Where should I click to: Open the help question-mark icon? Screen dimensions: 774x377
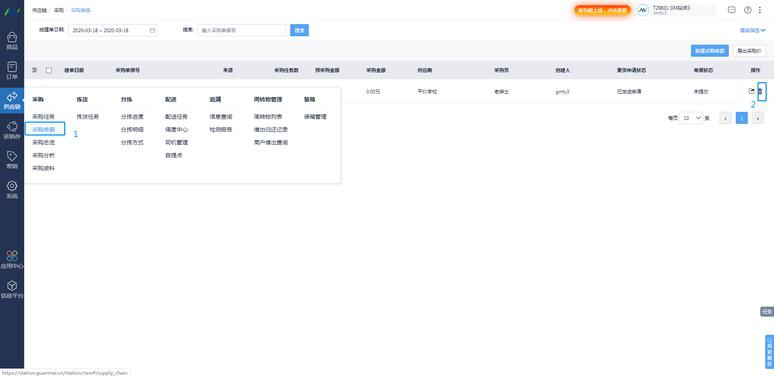pyautogui.click(x=747, y=10)
